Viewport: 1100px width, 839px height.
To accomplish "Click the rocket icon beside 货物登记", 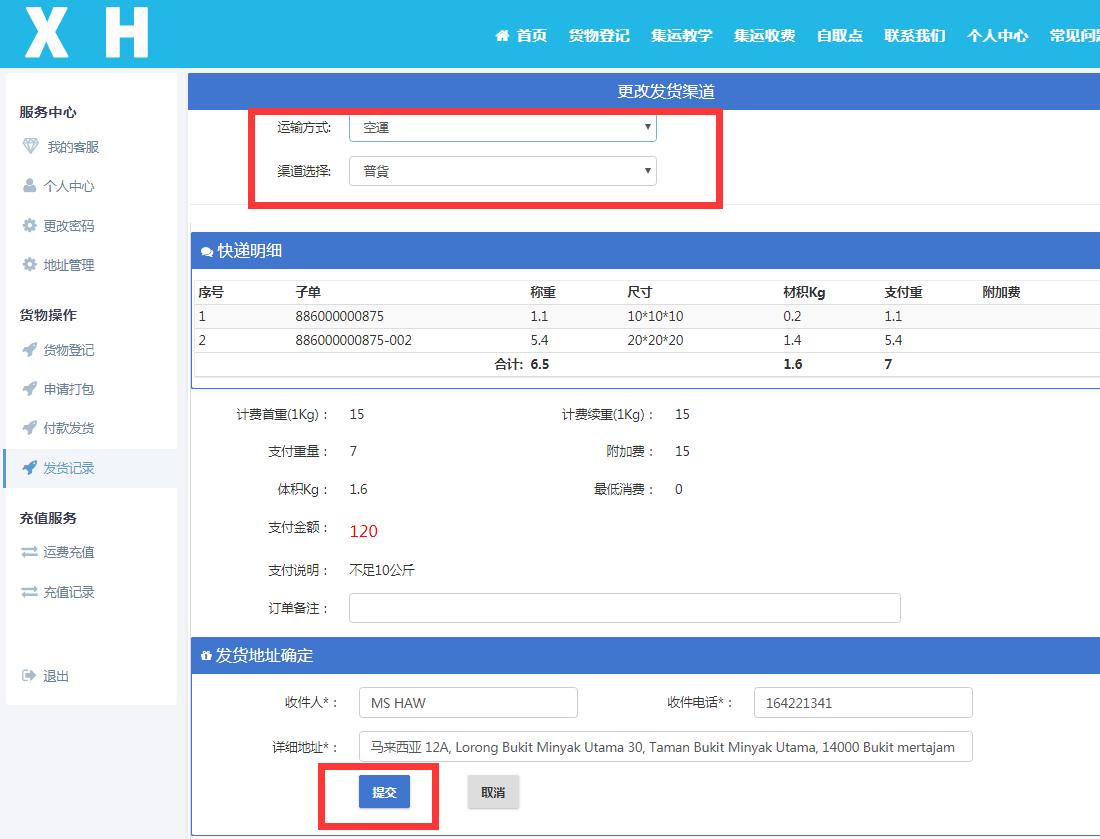I will tap(30, 350).
